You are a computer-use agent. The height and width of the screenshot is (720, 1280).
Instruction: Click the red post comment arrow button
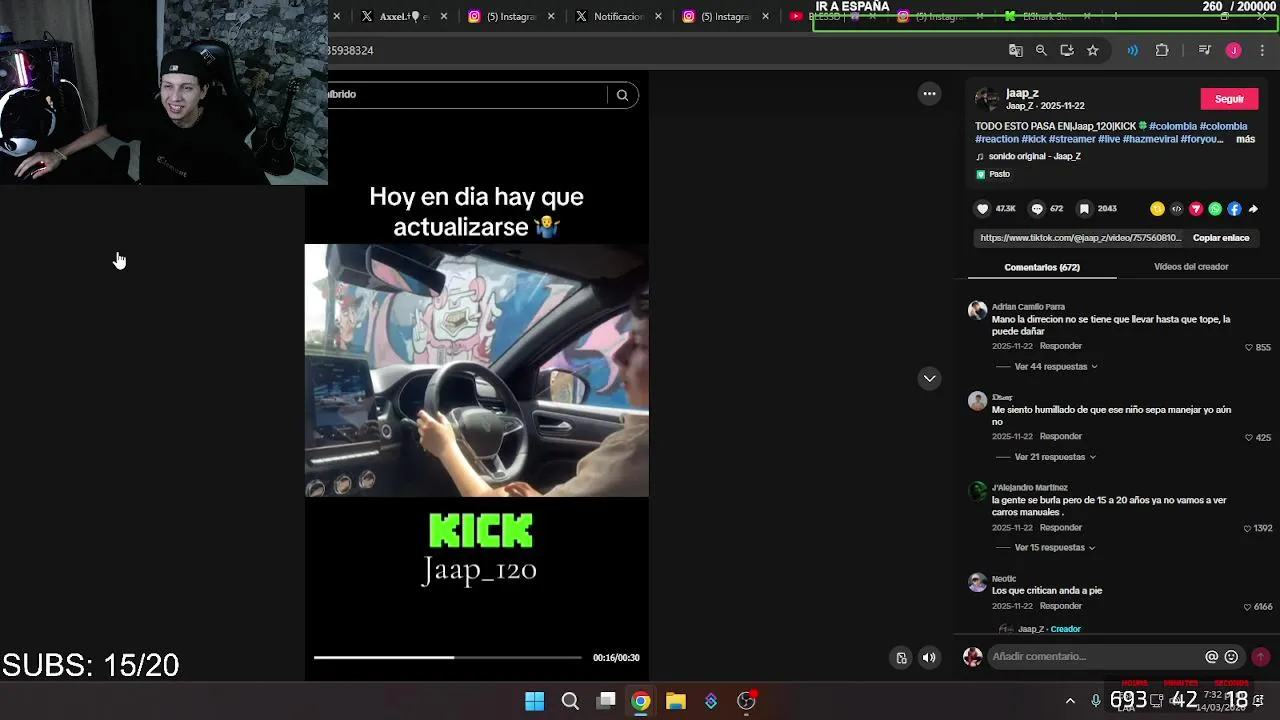click(x=1260, y=657)
